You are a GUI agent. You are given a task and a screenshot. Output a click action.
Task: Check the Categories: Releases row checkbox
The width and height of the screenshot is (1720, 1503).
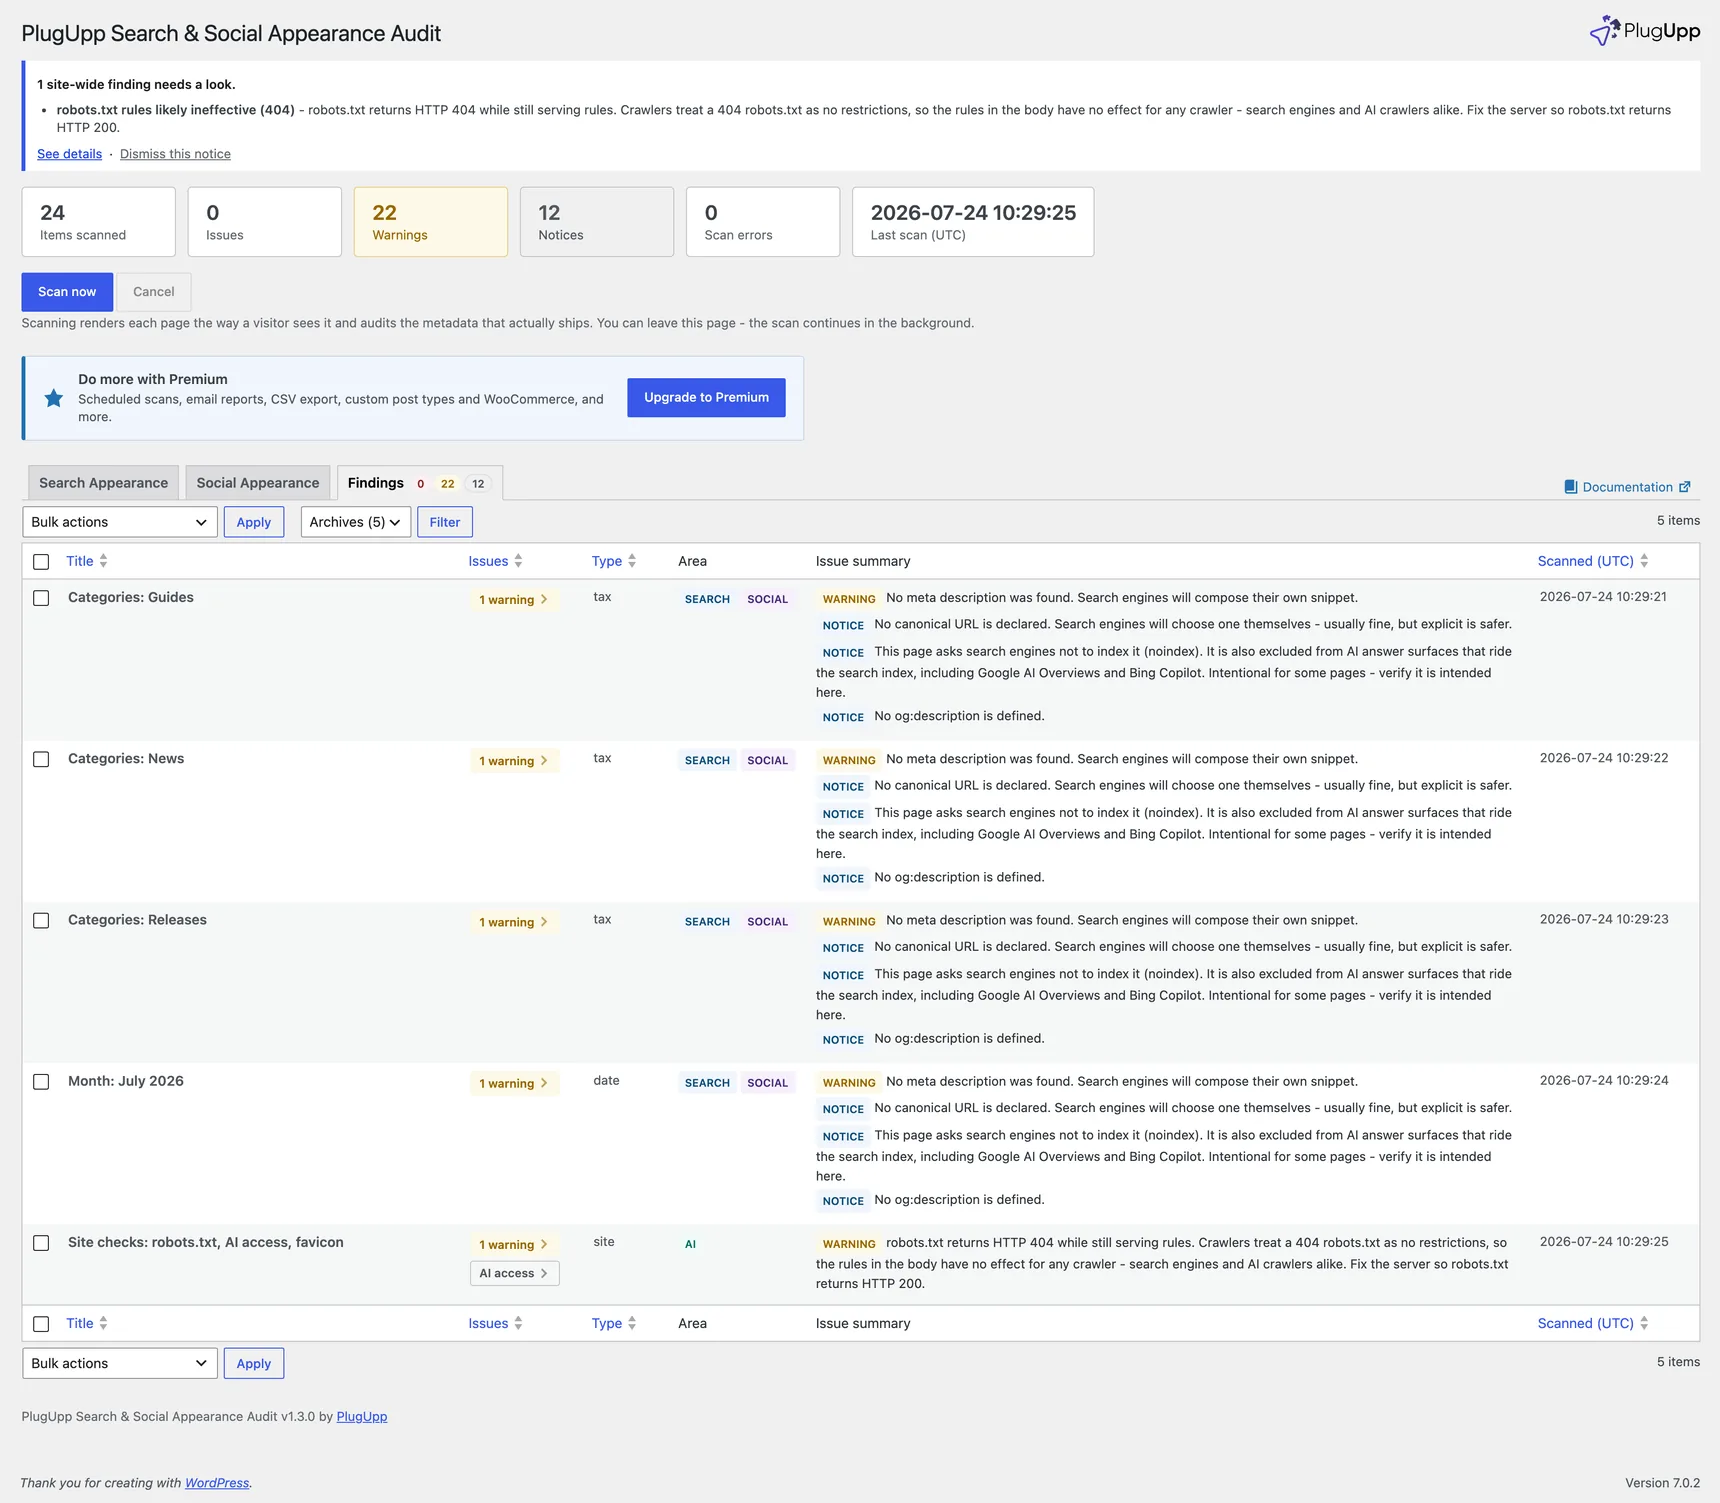41,920
